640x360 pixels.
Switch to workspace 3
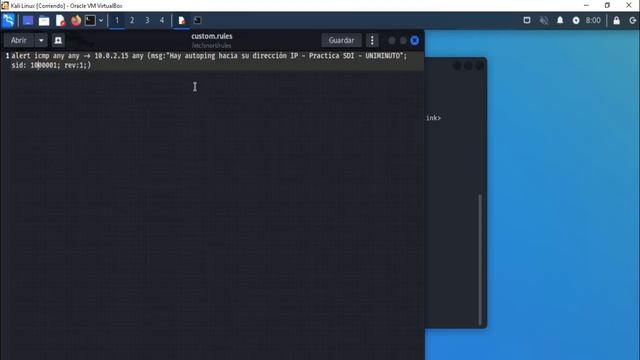tap(147, 20)
